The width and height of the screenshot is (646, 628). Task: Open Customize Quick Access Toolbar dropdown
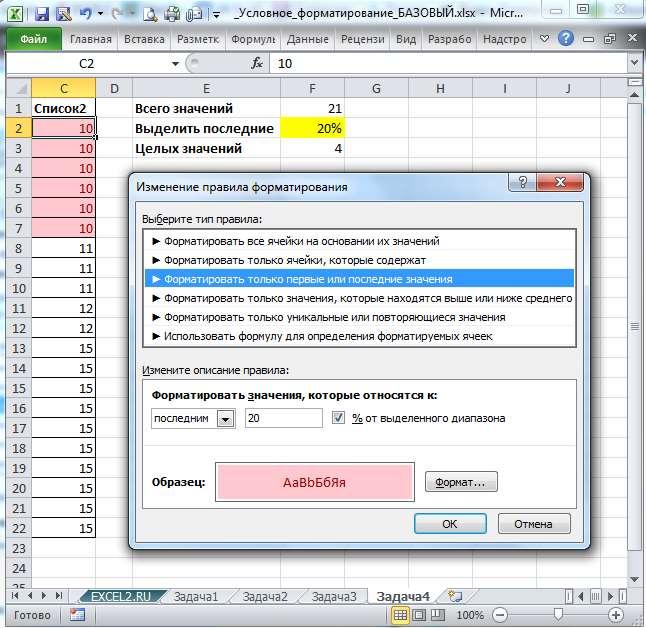(216, 15)
